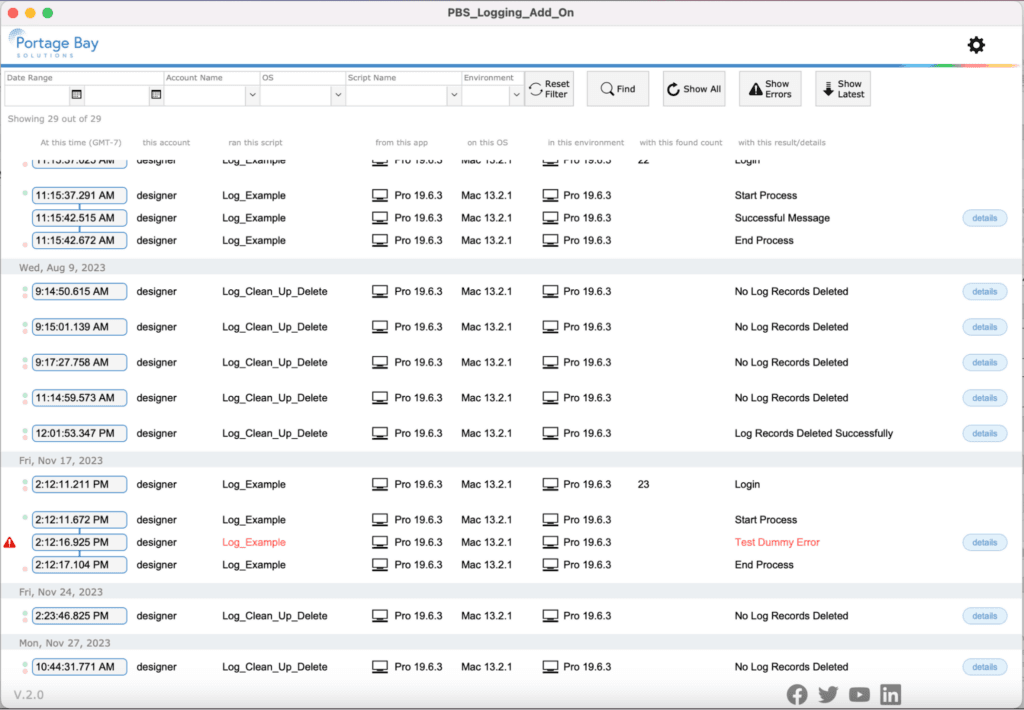
Task: Expand the Account Name filter dropdown
Action: (x=252, y=95)
